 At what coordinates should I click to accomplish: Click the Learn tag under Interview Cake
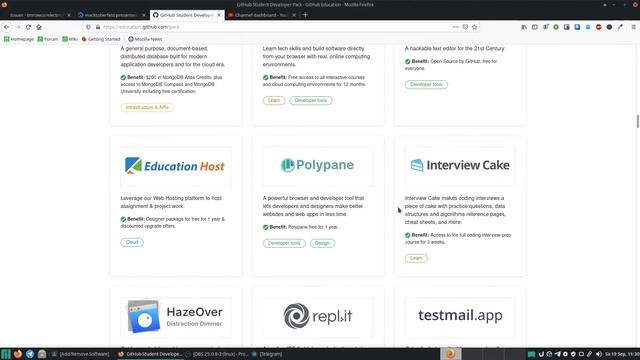coord(416,258)
